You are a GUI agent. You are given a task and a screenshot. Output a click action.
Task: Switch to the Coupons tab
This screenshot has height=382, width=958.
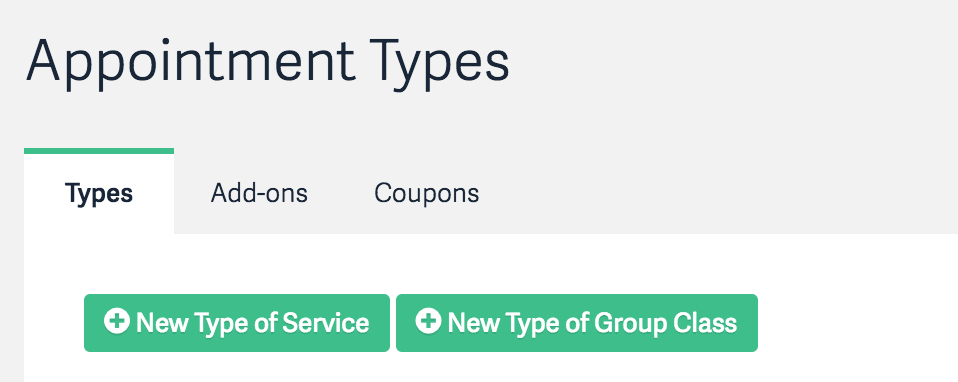[x=426, y=193]
